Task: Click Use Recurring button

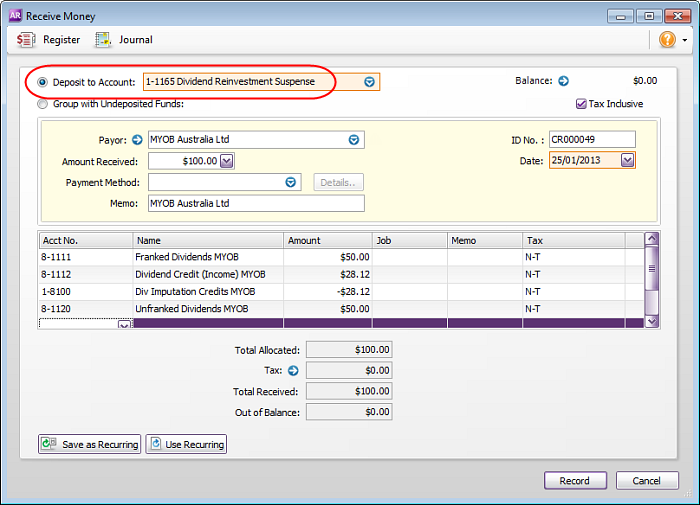Action: click(x=186, y=444)
